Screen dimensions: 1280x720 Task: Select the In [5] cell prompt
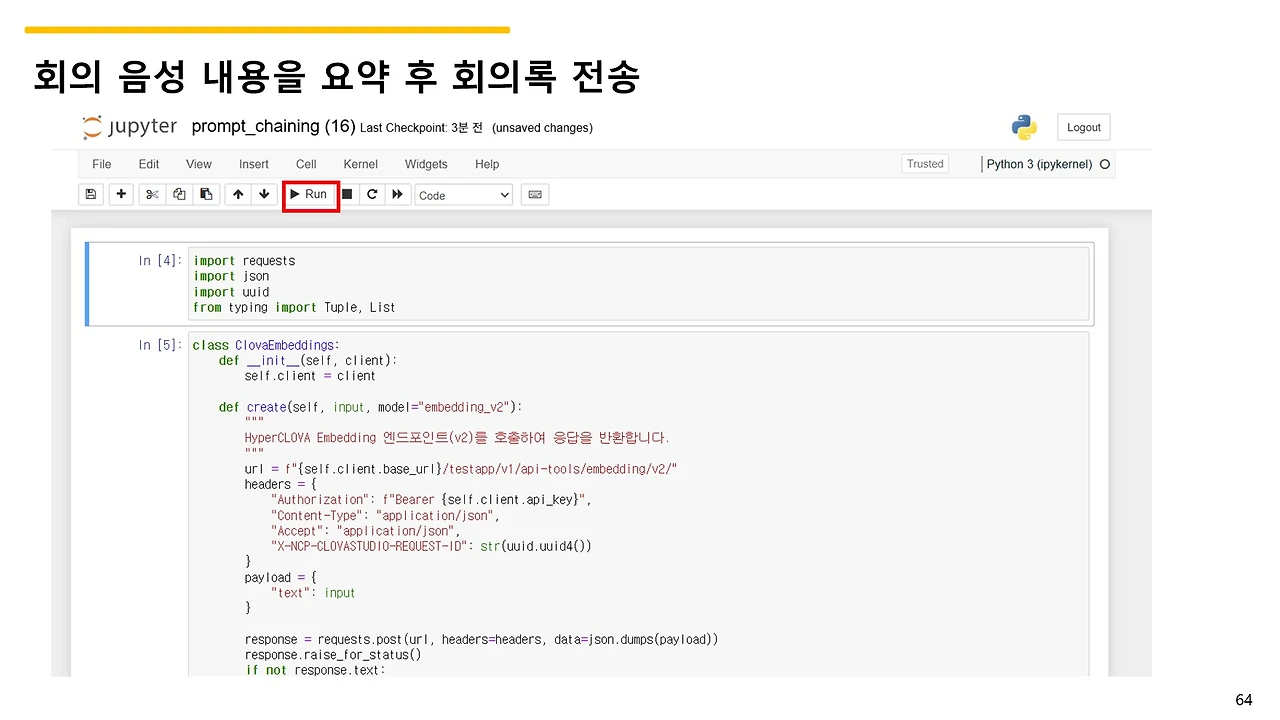(x=160, y=345)
